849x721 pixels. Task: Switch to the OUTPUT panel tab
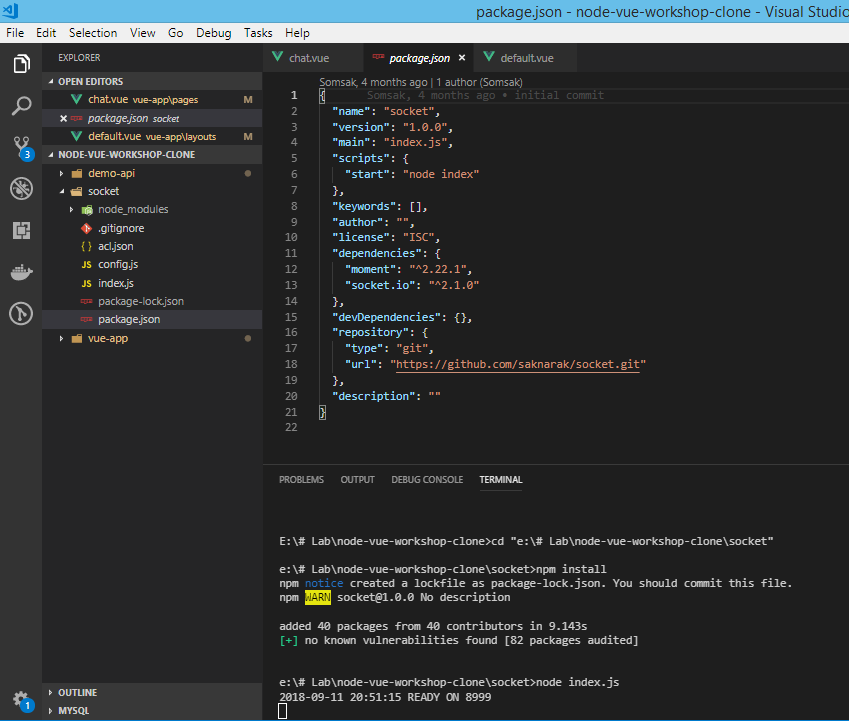coord(357,479)
